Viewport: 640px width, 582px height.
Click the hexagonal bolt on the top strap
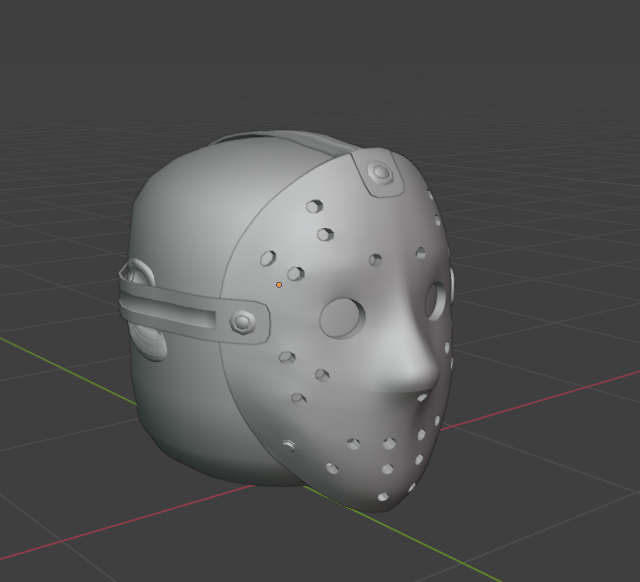tap(380, 173)
